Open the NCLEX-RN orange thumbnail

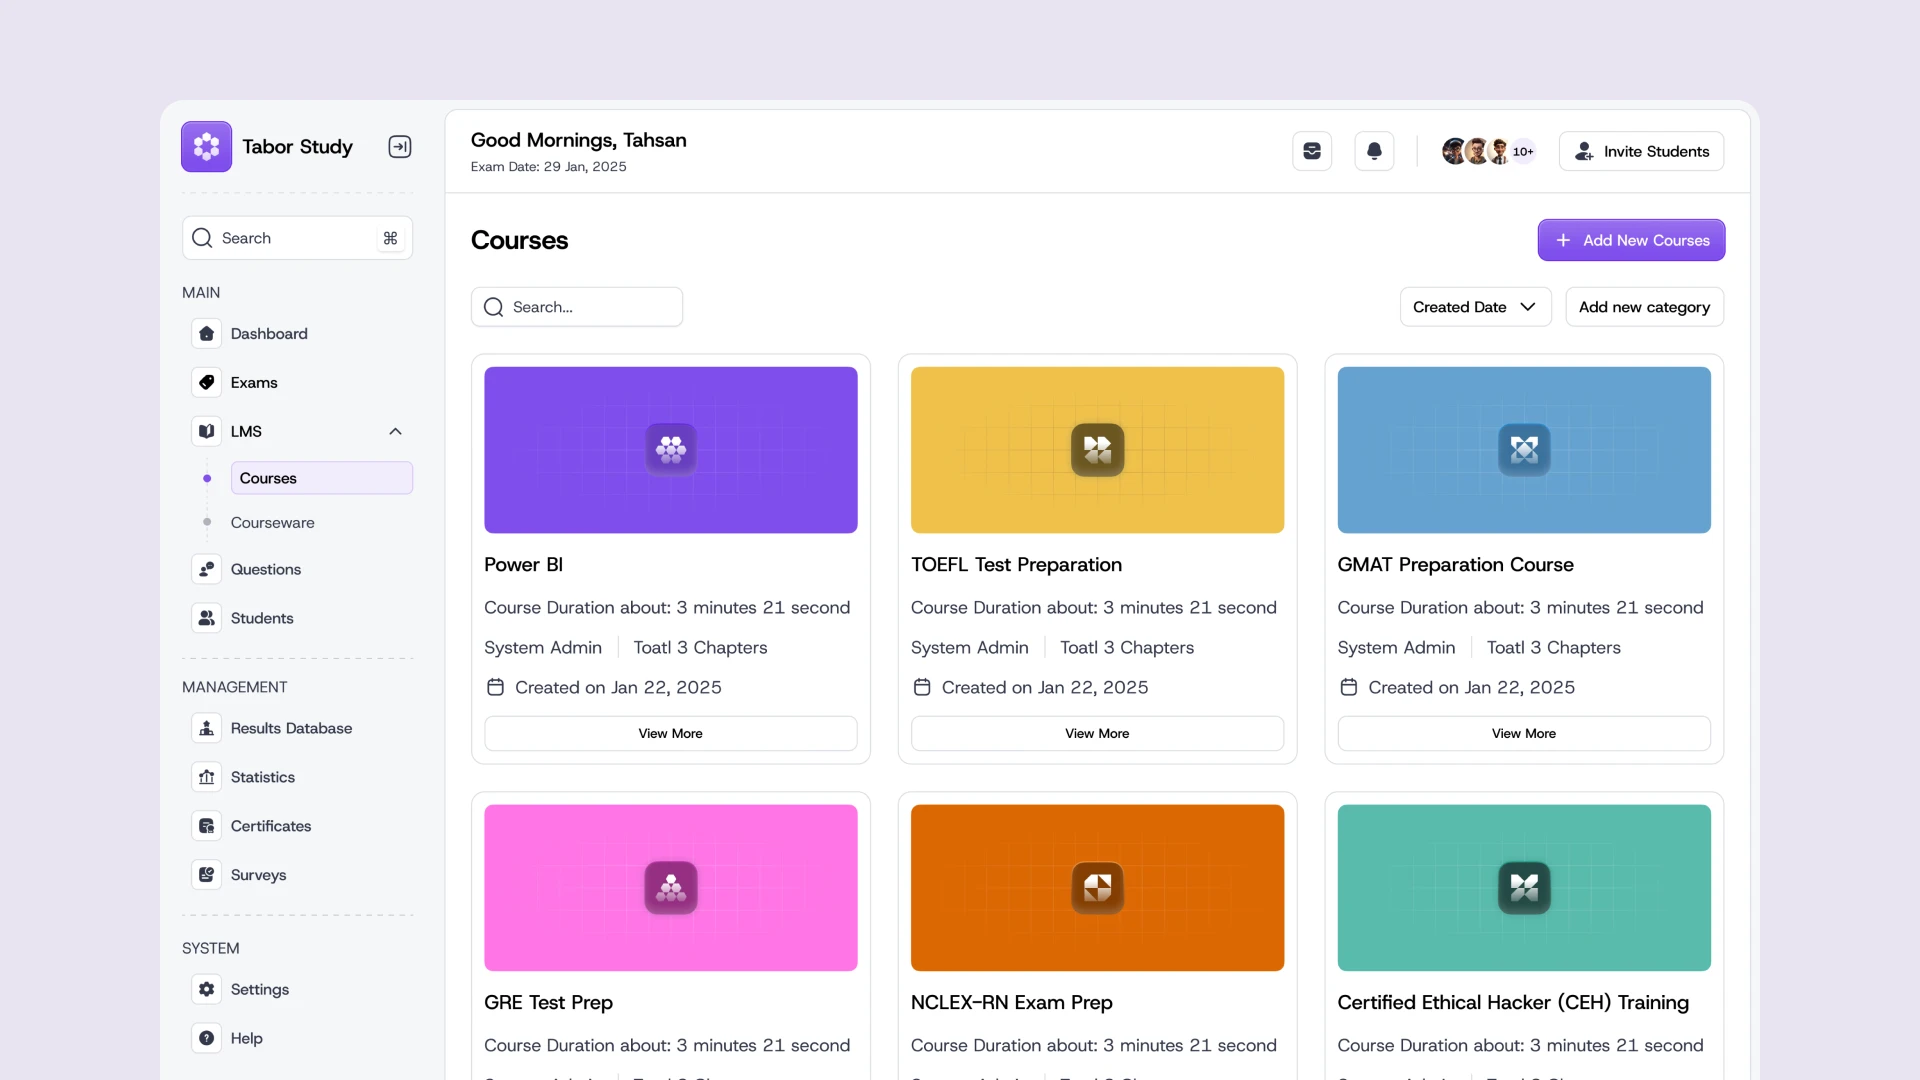point(1097,888)
